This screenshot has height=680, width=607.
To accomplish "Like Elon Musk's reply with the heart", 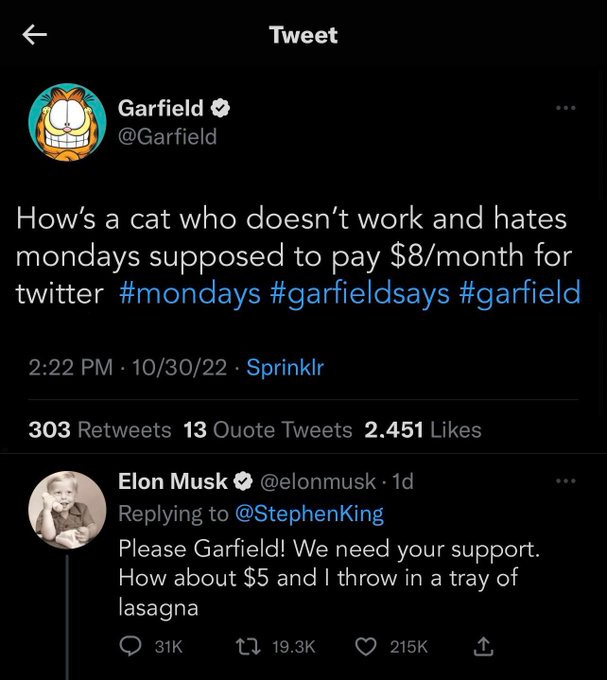I will tap(367, 647).
